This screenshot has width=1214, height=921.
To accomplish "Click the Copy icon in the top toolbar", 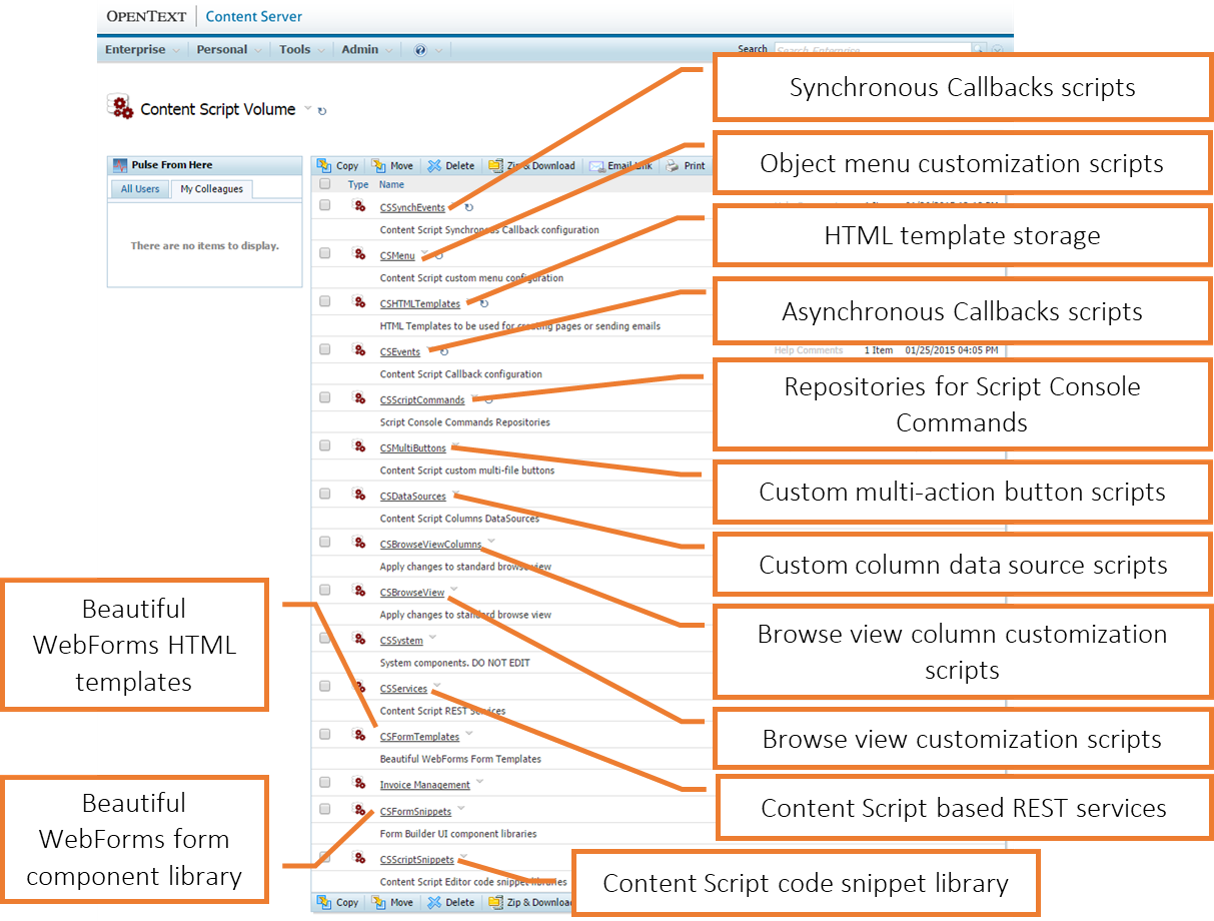I will (325, 166).
